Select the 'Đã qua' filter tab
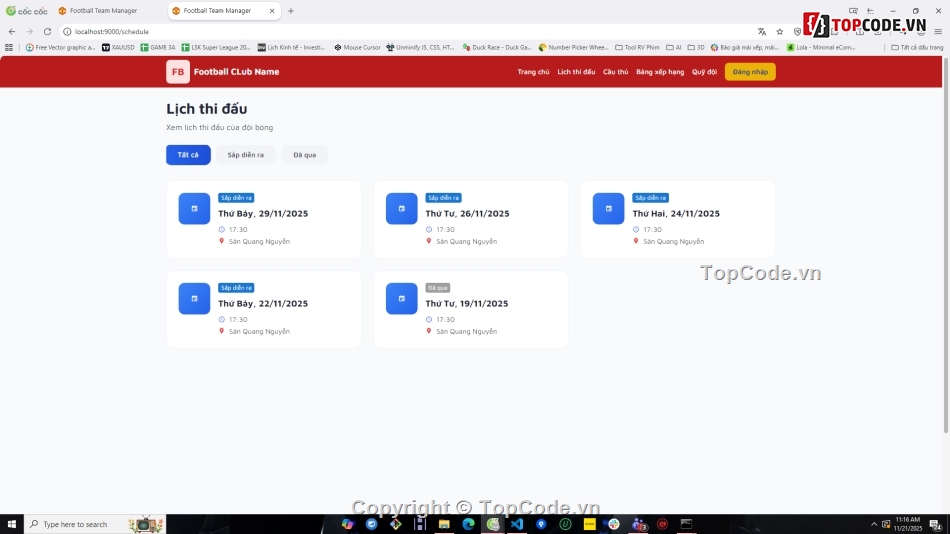 click(304, 155)
